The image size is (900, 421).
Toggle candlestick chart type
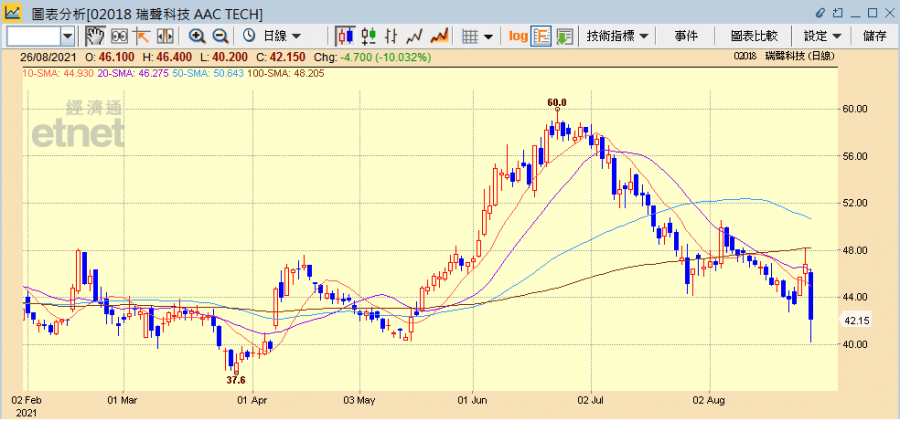tap(345, 36)
